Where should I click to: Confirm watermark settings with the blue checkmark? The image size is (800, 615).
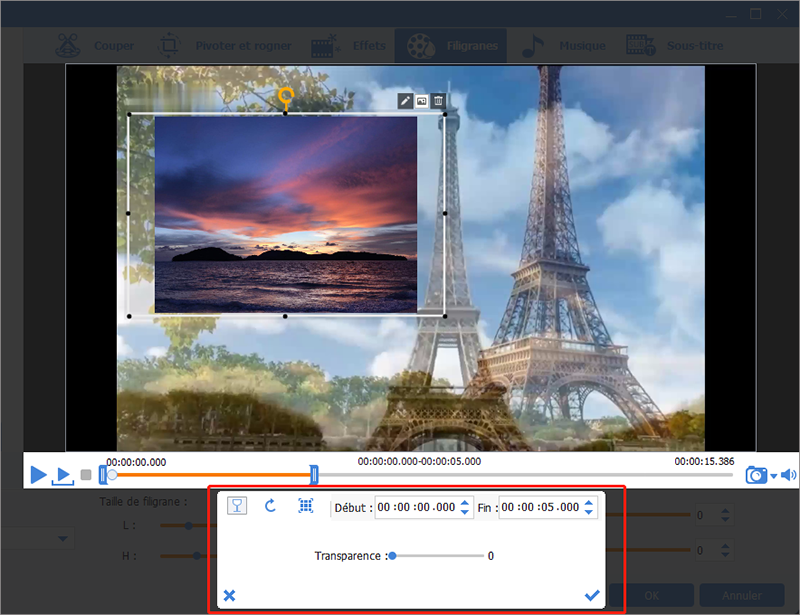click(x=592, y=595)
